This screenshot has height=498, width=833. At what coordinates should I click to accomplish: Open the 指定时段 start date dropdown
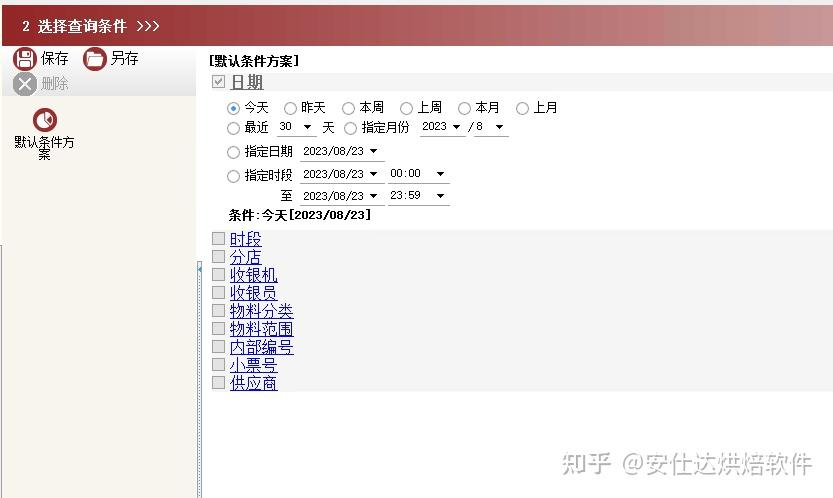[373, 174]
